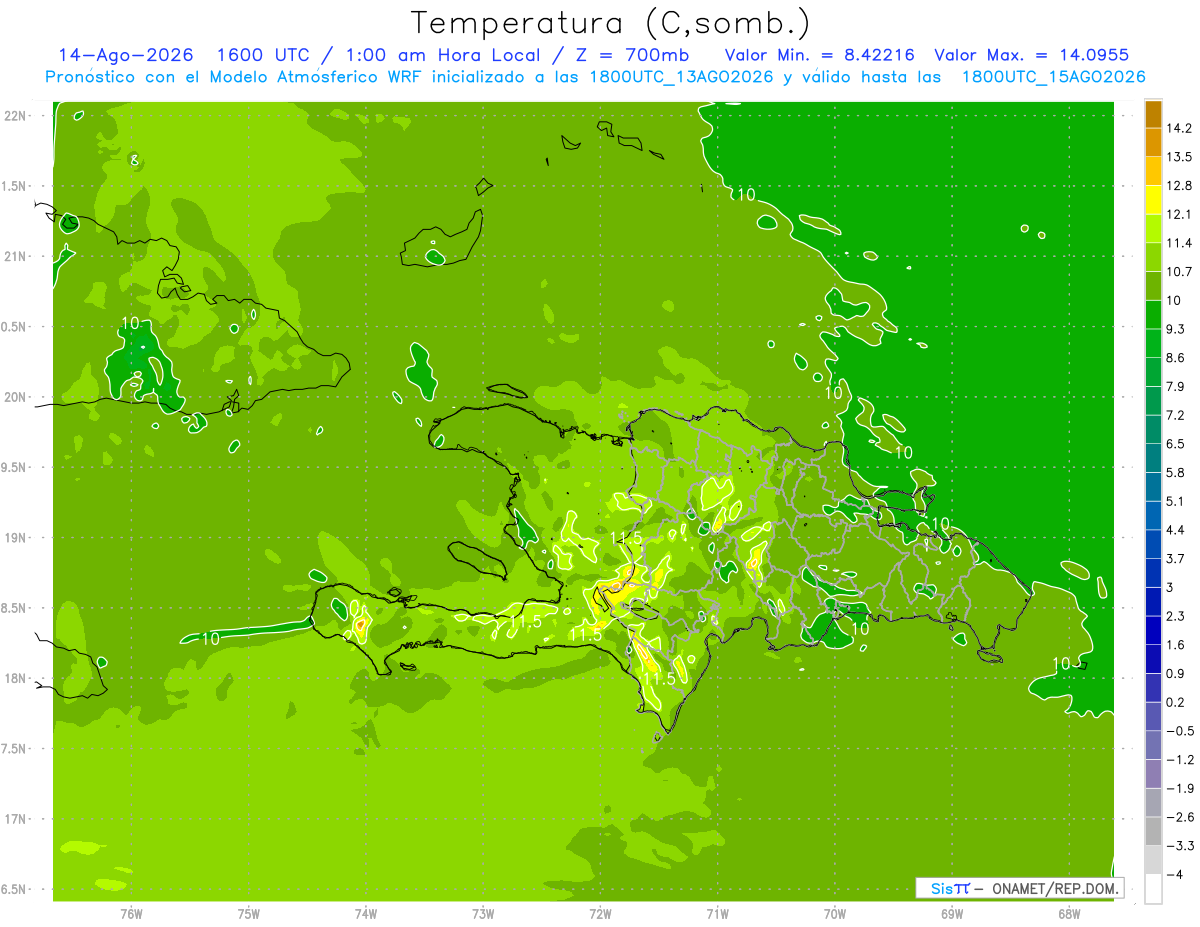Image resolution: width=1200 pixels, height=927 pixels.
Task: Select "Valor Min. = 8.42216" text
Action: (819, 54)
